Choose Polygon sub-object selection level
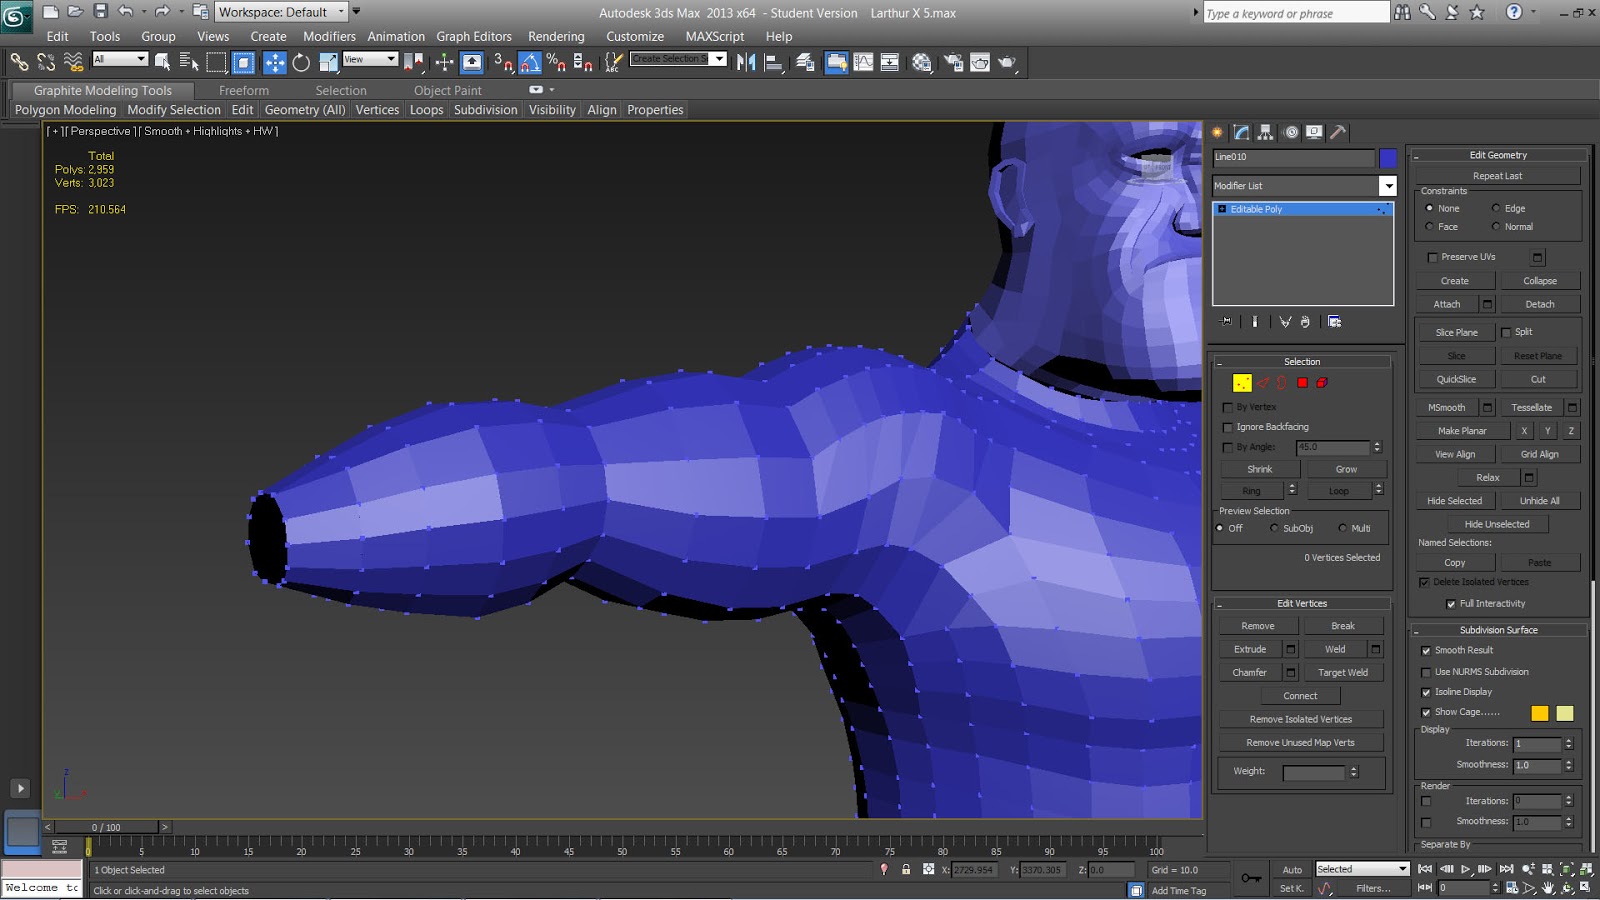The image size is (1600, 900). coord(1302,383)
